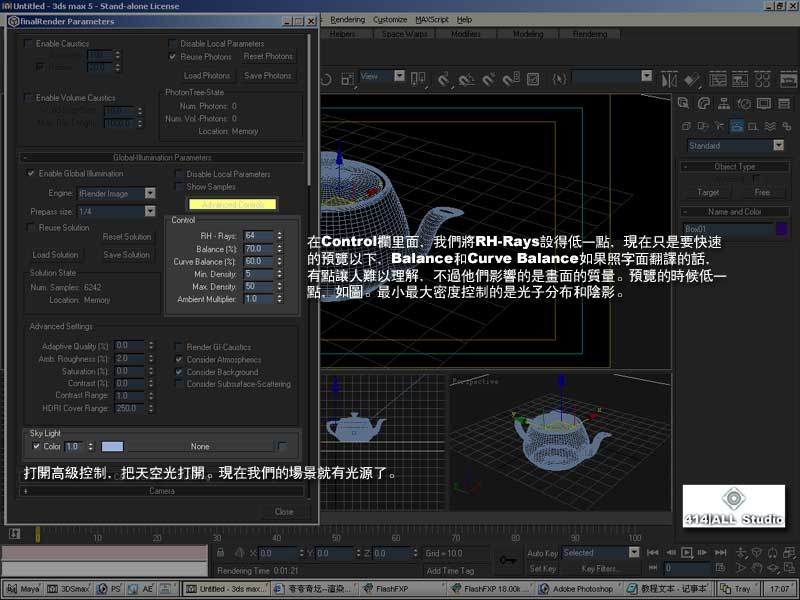Click the Render Scene icon
800x600 pixels.
click(x=788, y=79)
